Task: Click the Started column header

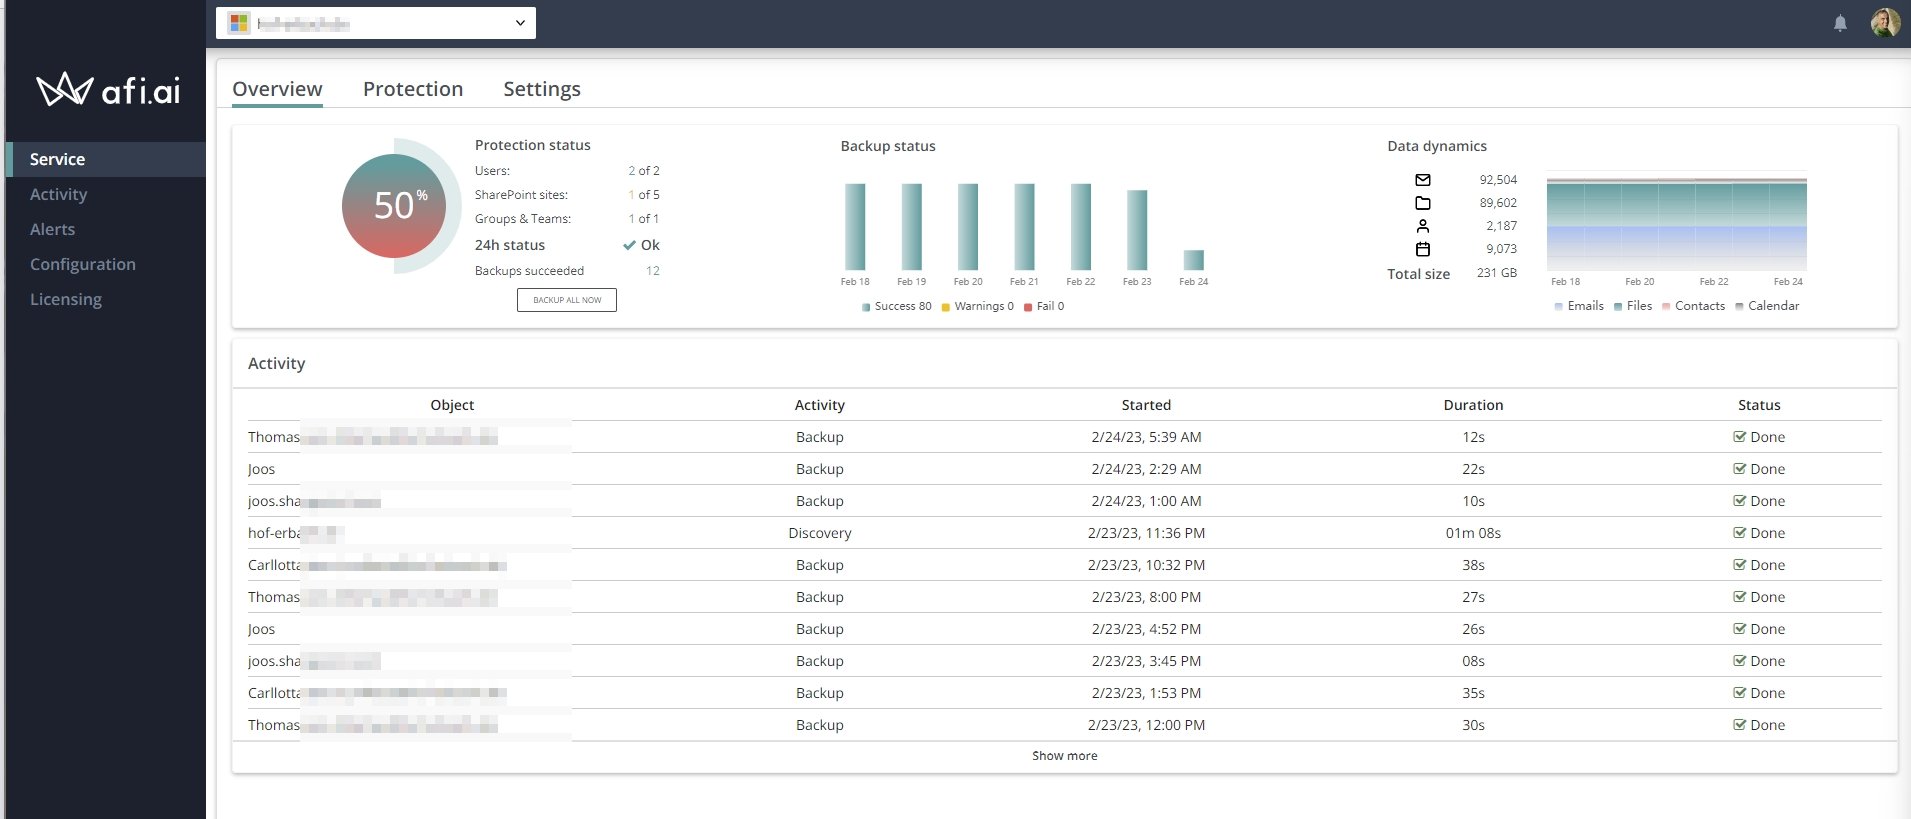Action: (x=1146, y=405)
